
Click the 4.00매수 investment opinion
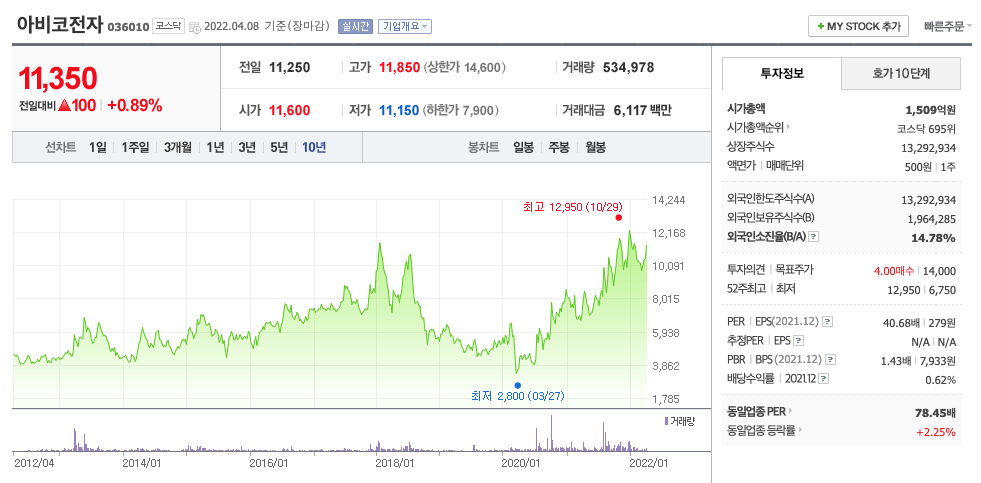[895, 271]
